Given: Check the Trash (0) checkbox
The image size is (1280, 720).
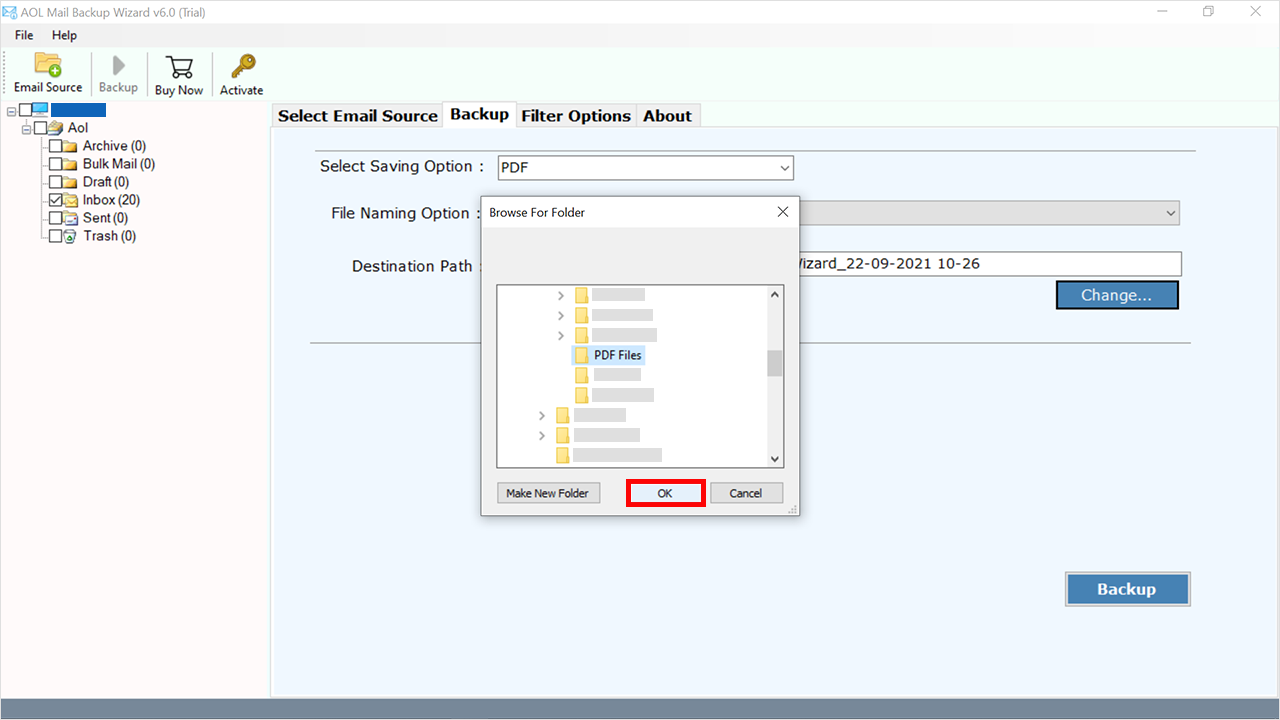Looking at the screenshot, I should [56, 236].
